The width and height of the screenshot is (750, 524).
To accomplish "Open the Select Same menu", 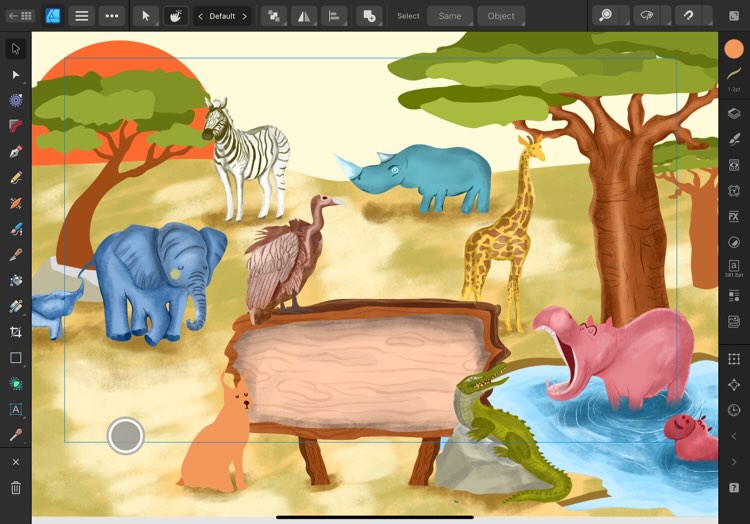I will pos(450,16).
